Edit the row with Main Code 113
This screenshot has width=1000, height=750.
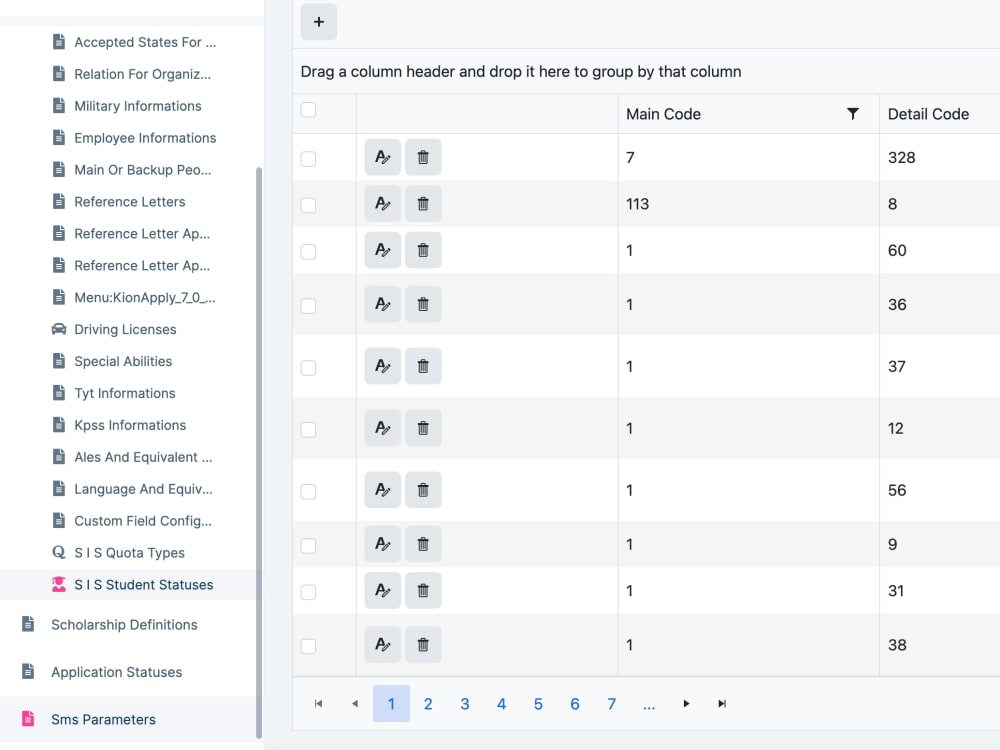[383, 204]
